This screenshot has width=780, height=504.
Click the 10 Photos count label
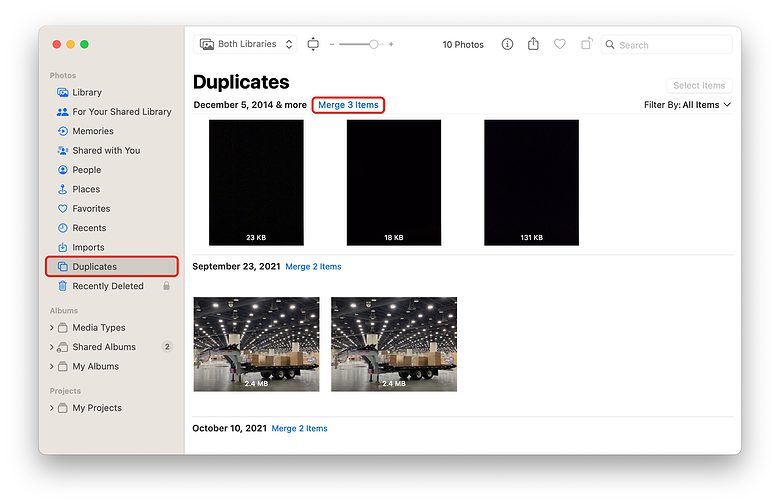click(463, 45)
